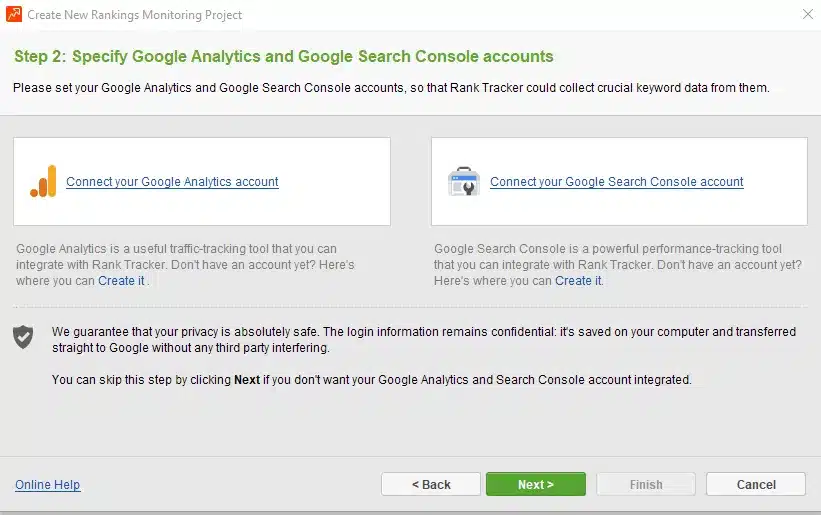Screen dimensions: 821x515
Task: Click the Google Analytics description text
Action: coord(185,265)
